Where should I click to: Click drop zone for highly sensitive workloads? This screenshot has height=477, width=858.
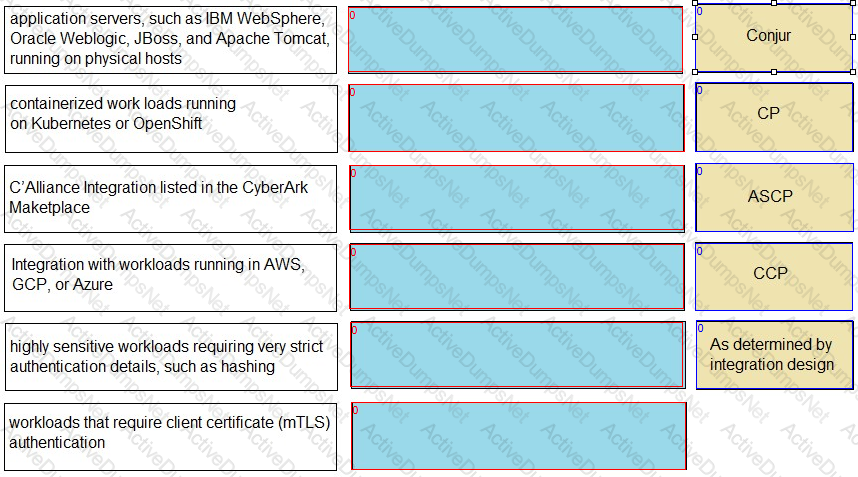[518, 355]
